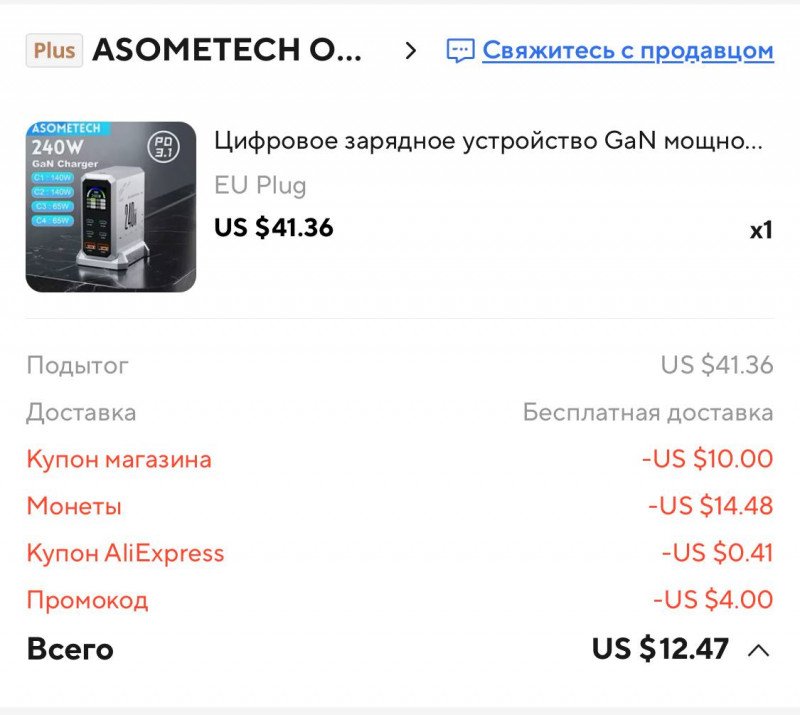Click the Подытог subtotal row
This screenshot has width=800, height=715.
pos(400,365)
